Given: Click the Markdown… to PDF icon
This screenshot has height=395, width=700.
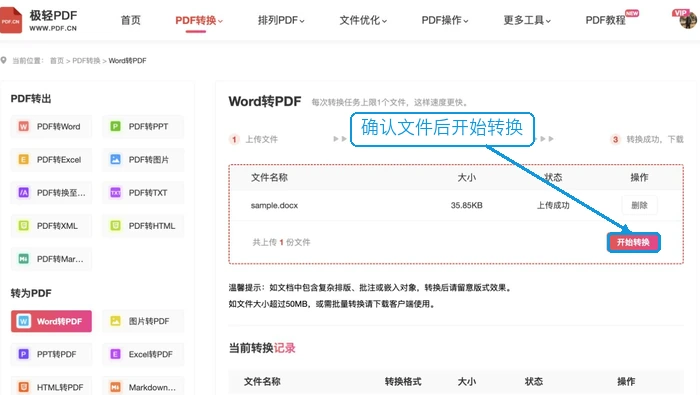Looking at the screenshot, I should tap(115, 387).
